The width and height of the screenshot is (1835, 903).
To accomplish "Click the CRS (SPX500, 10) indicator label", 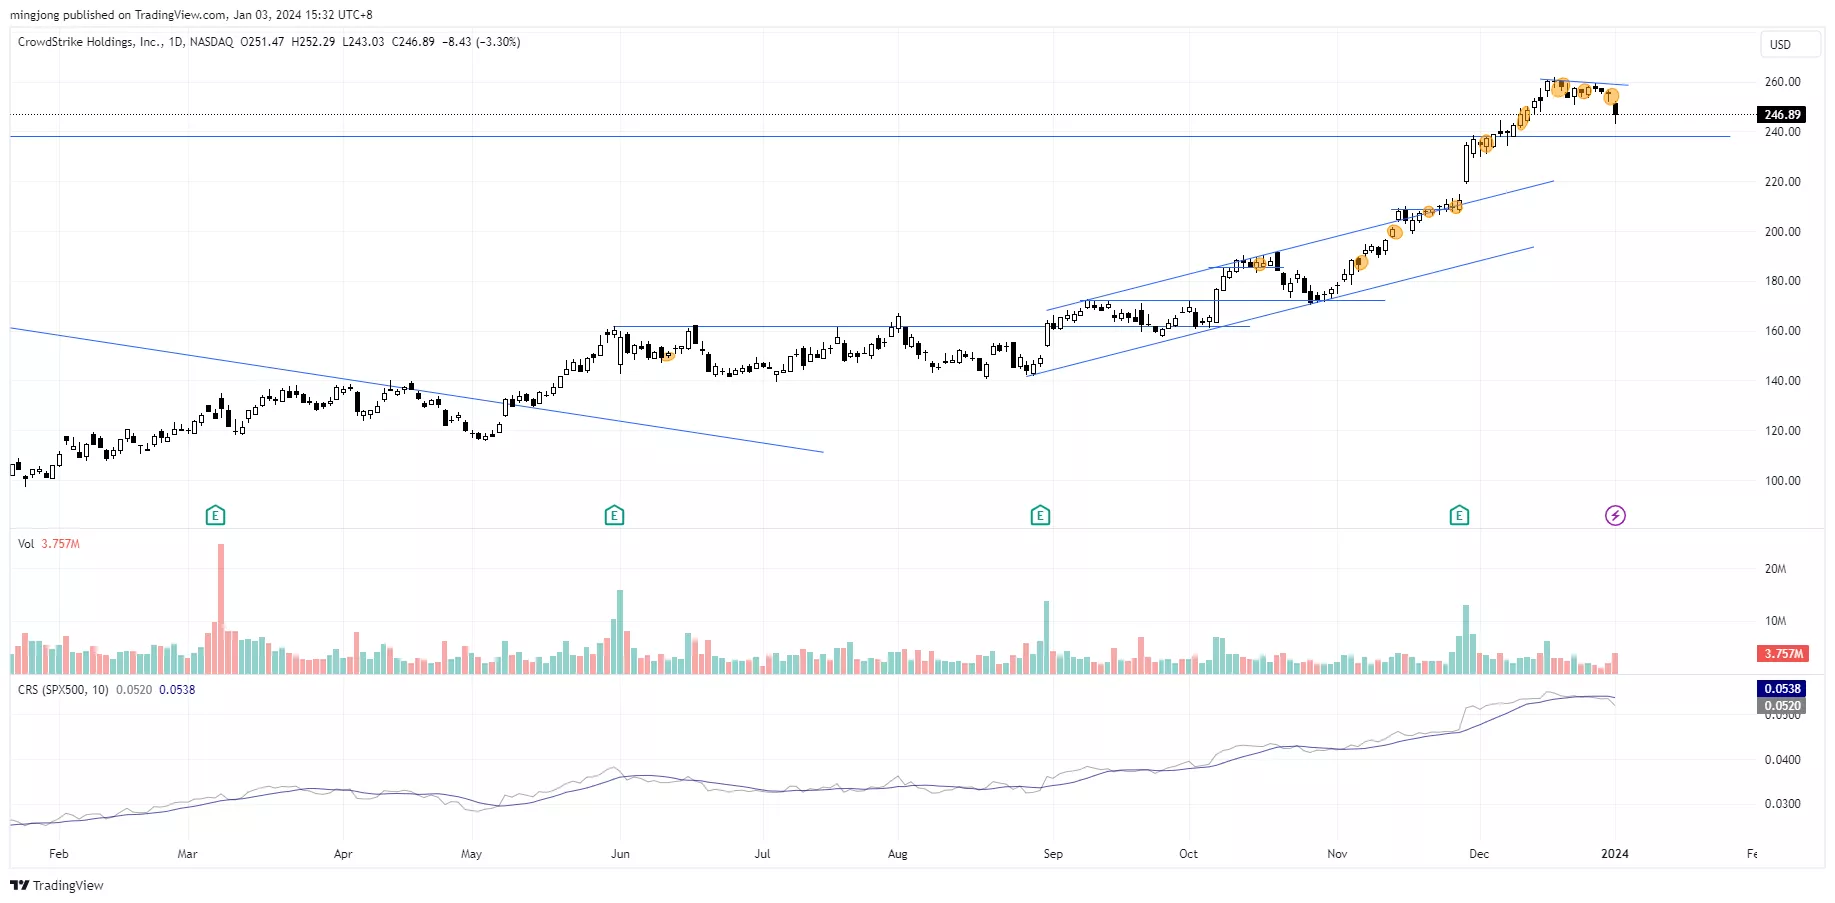I will click(x=63, y=690).
